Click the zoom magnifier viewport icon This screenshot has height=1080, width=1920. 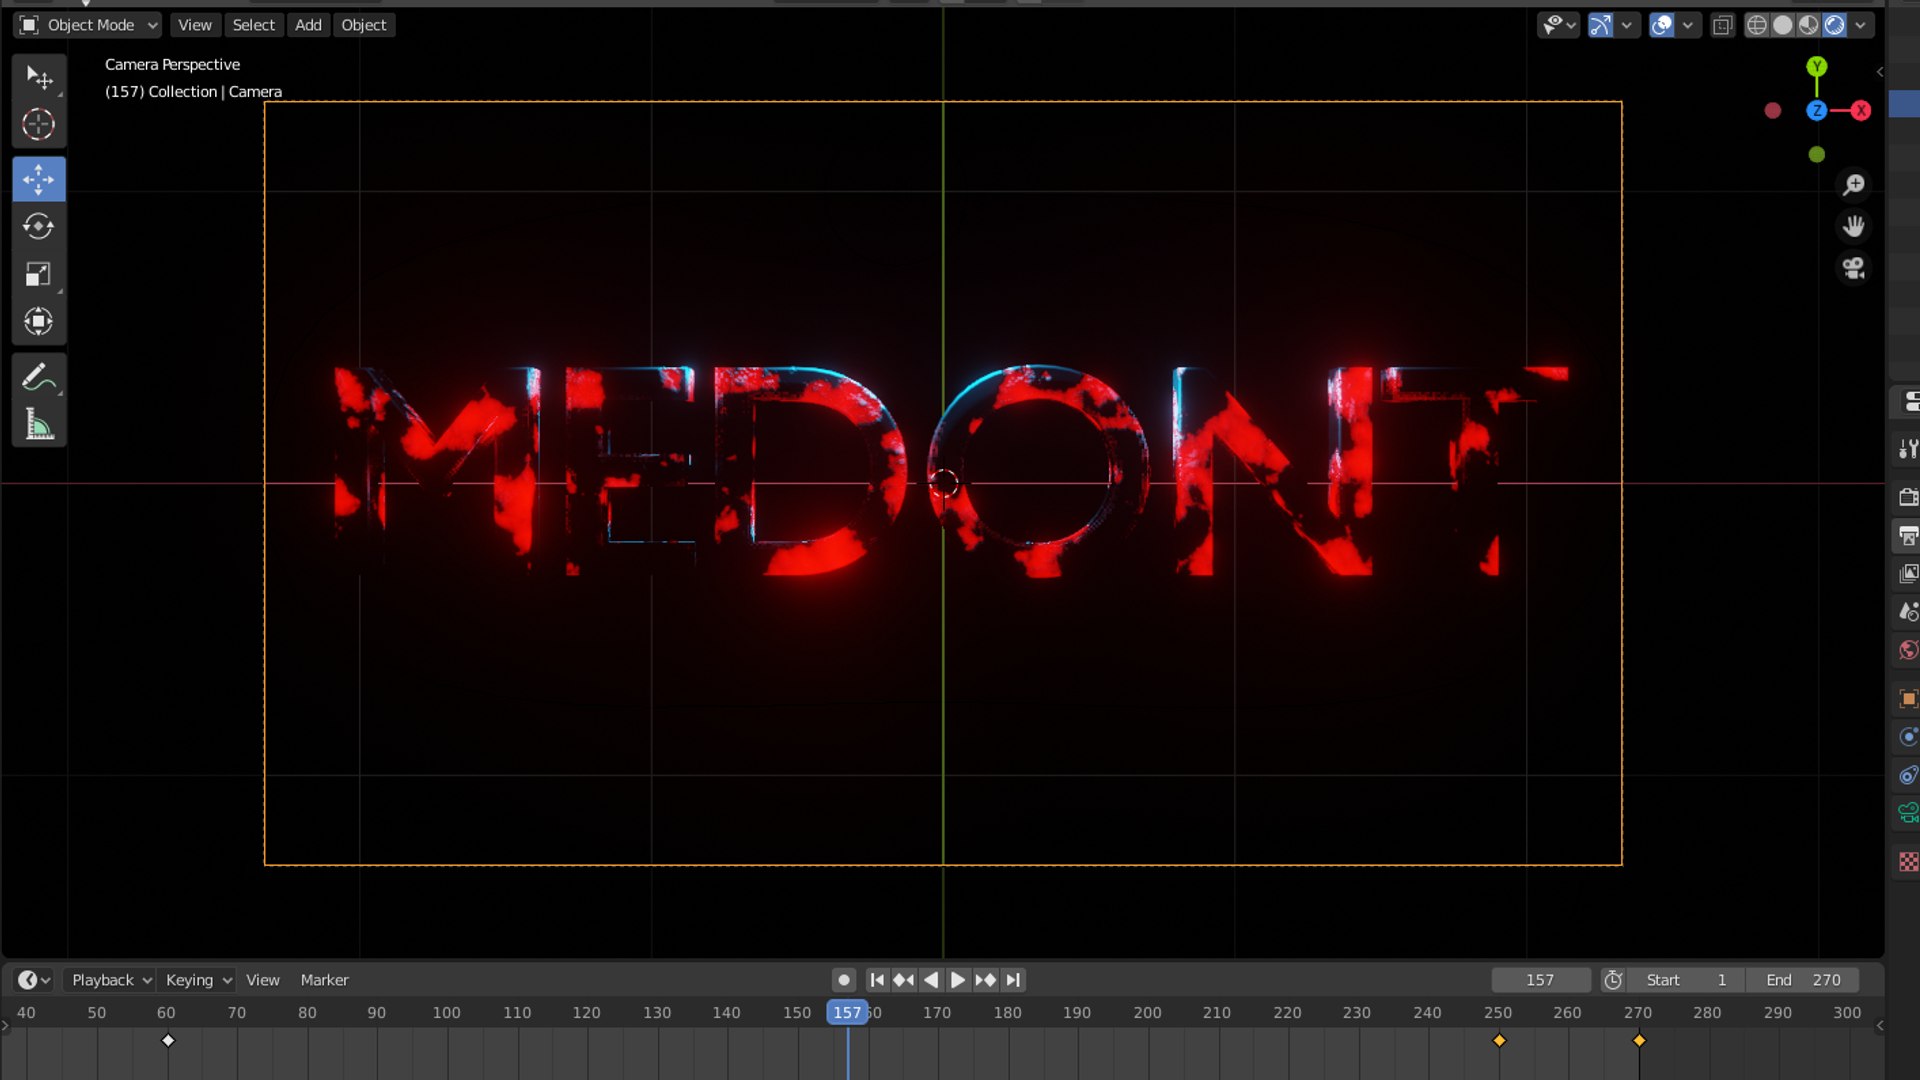tap(1853, 185)
